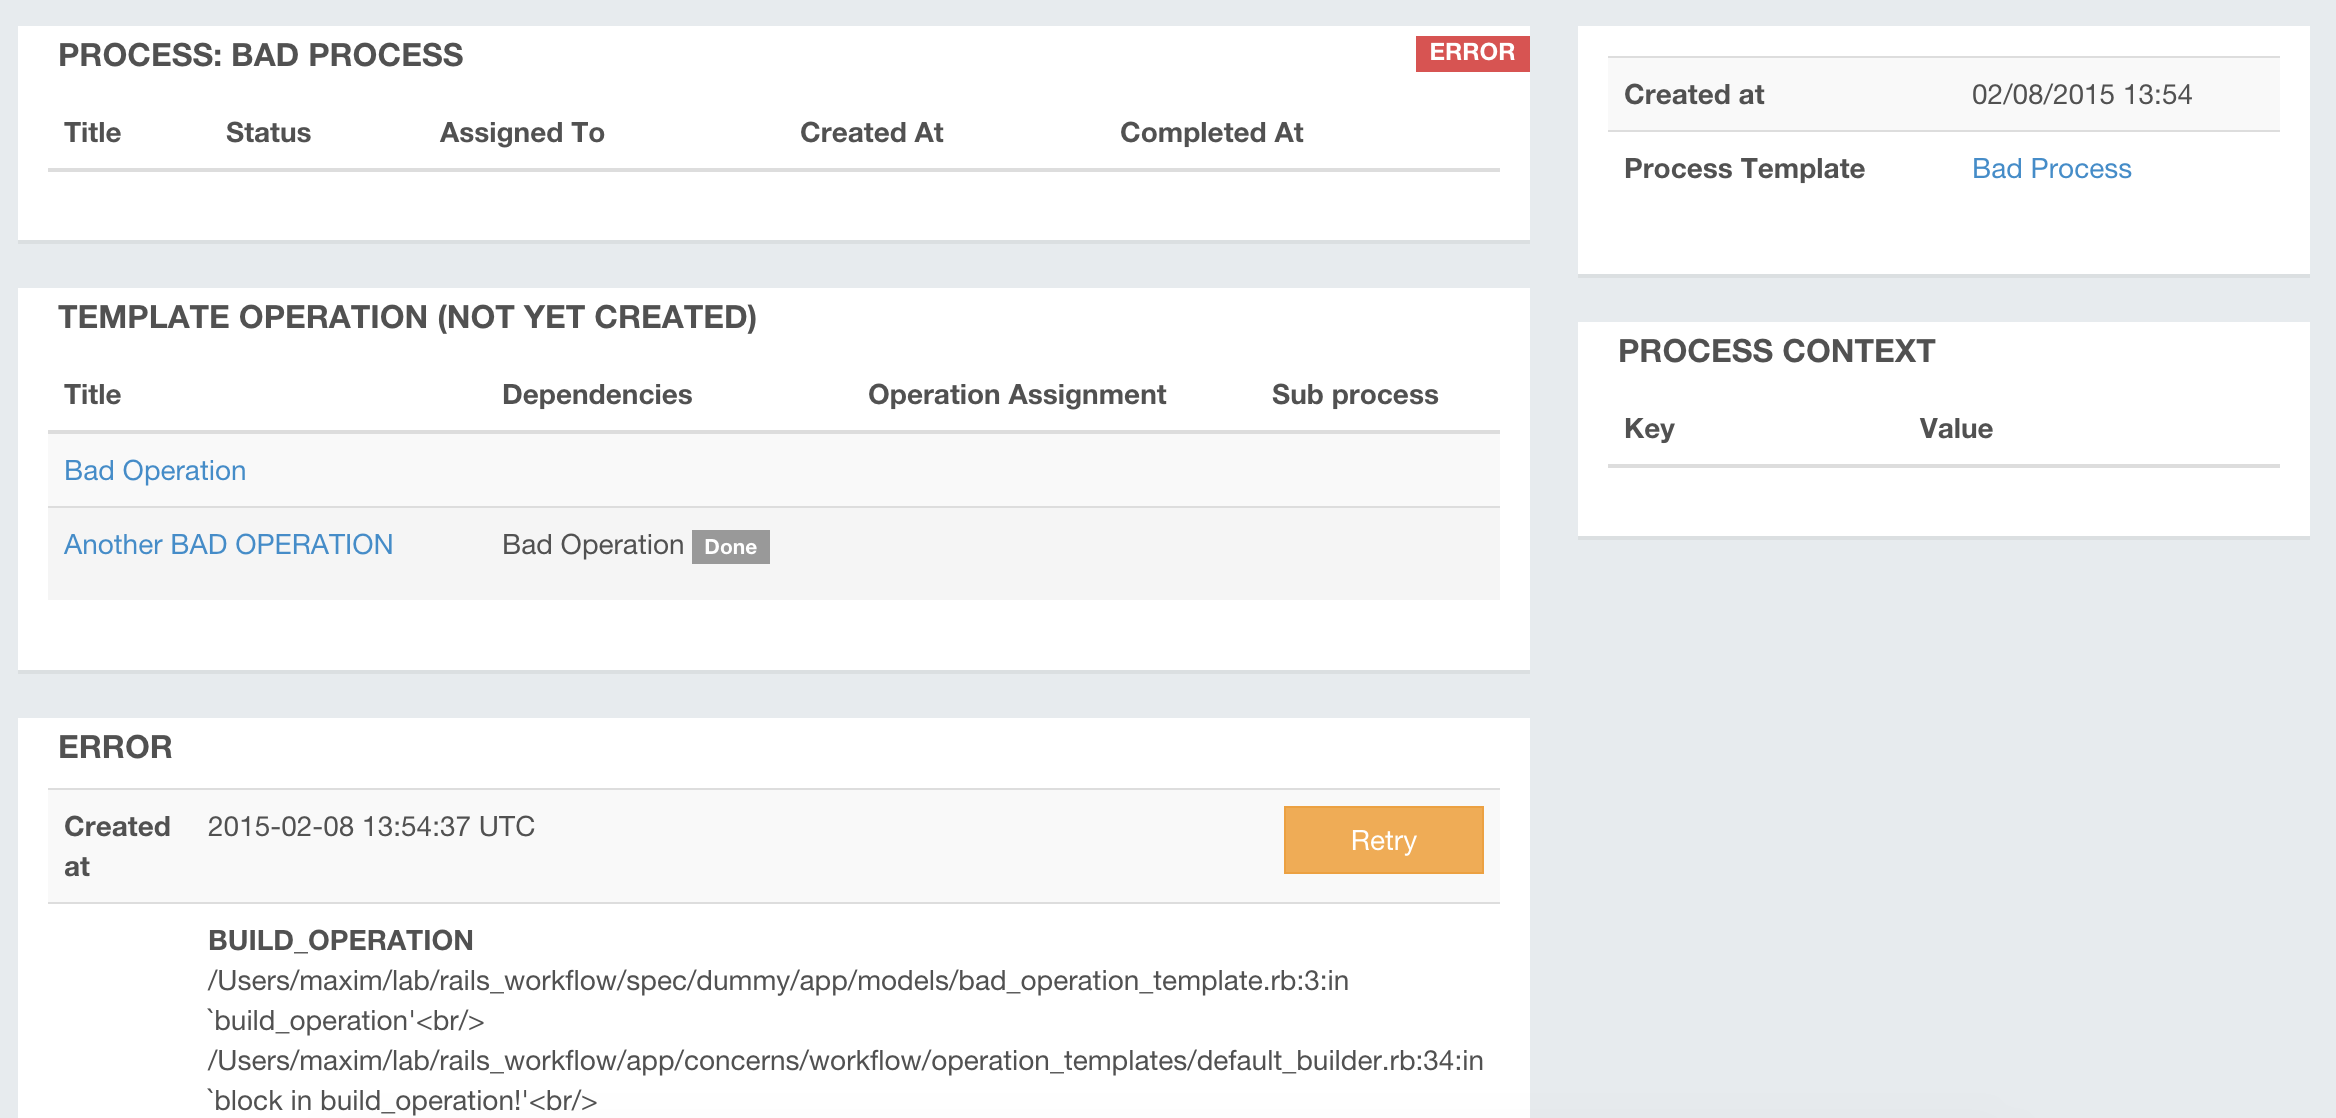Click the PROCESS: BAD PROCESS heading
This screenshot has width=2336, height=1118.
[260, 55]
